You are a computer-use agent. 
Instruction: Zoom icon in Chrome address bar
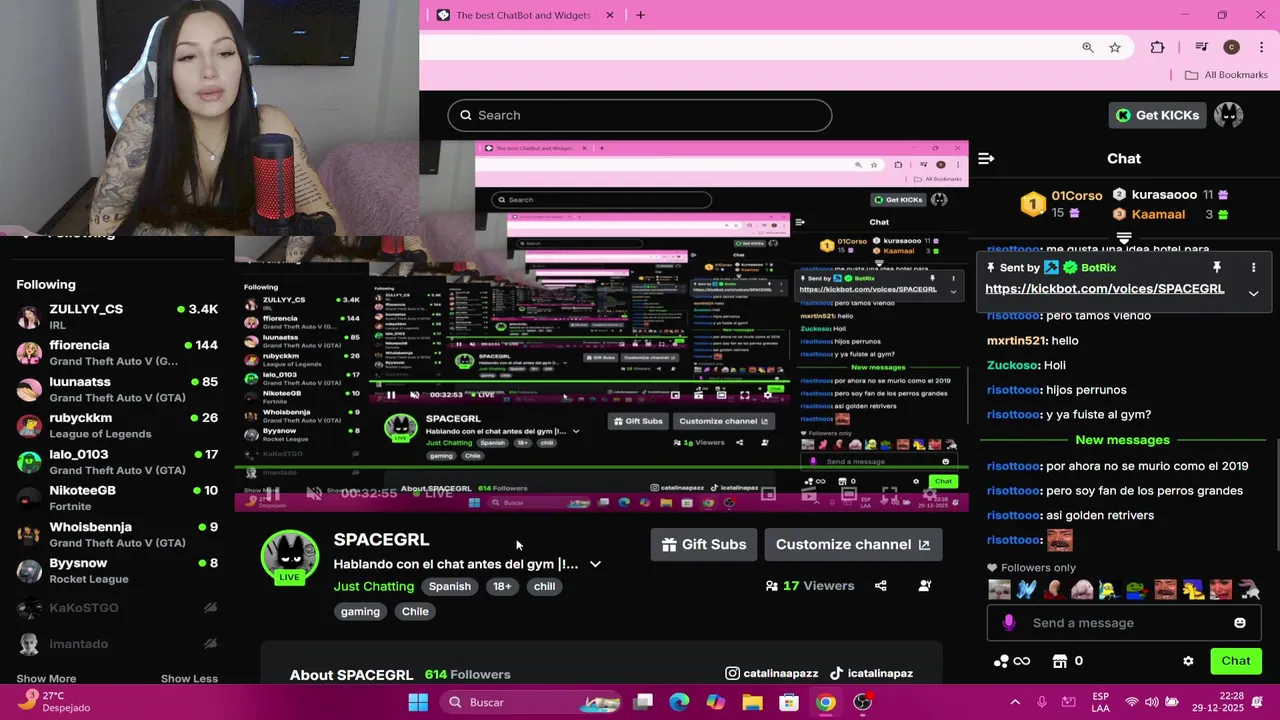coord(1088,47)
